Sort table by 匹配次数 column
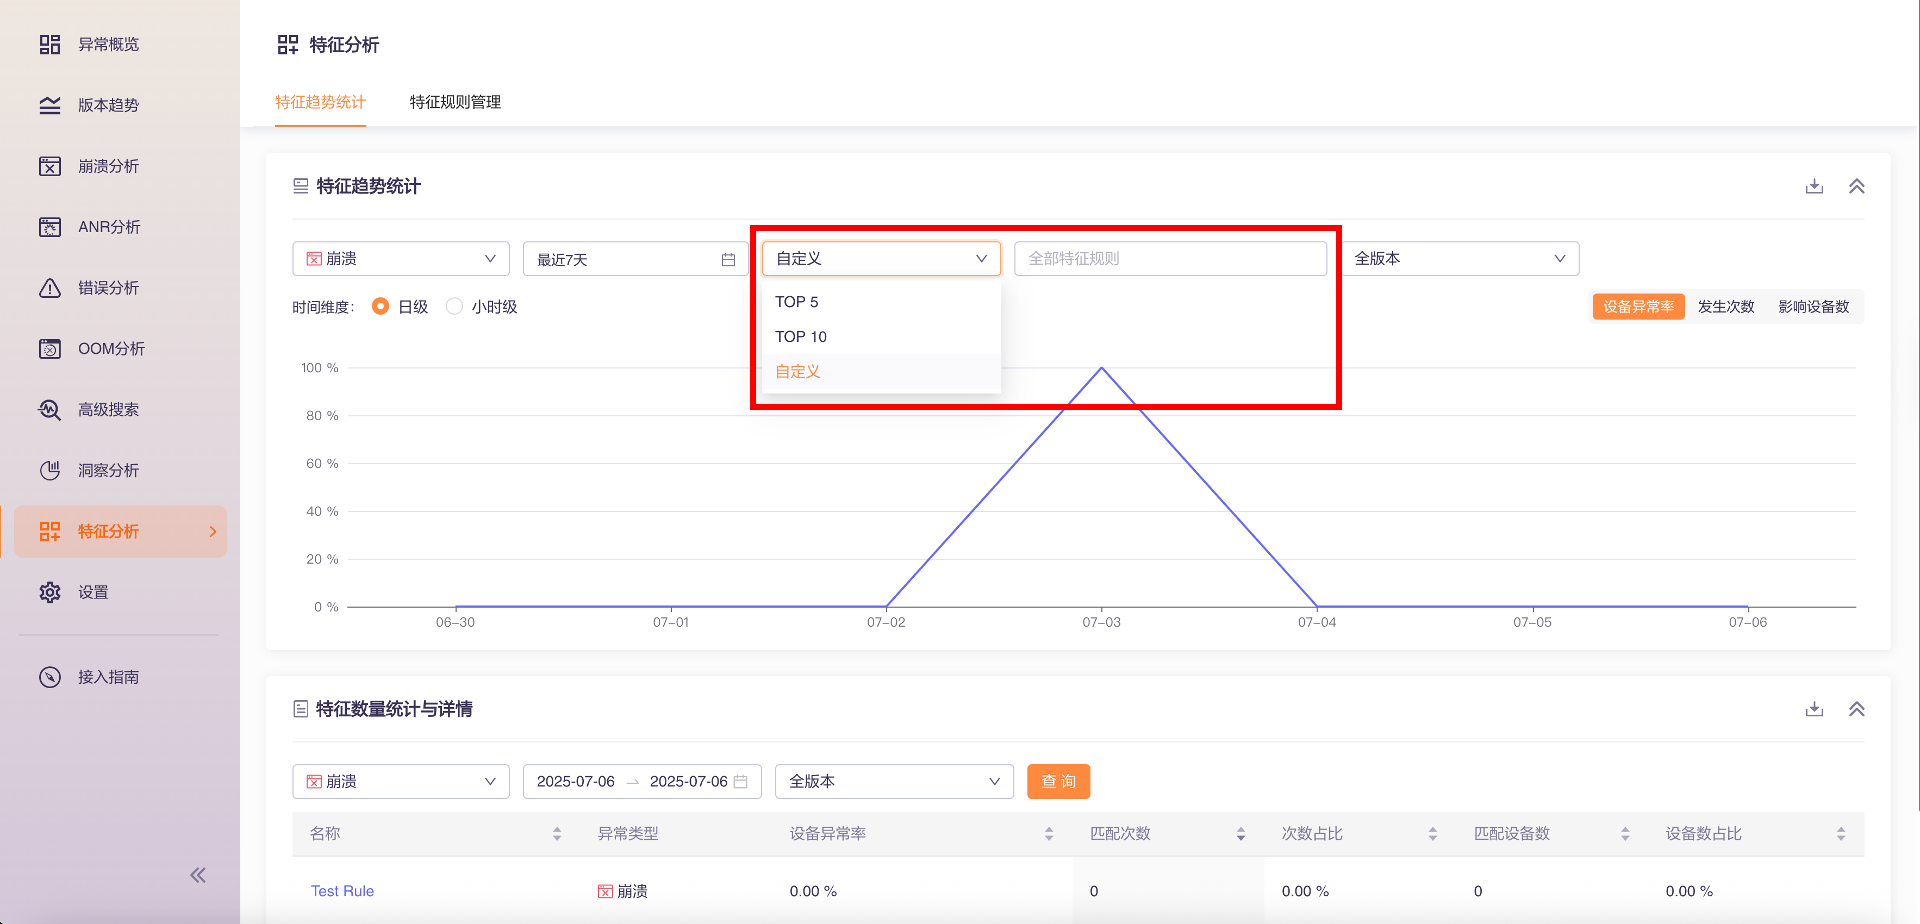The image size is (1920, 924). (x=1240, y=834)
